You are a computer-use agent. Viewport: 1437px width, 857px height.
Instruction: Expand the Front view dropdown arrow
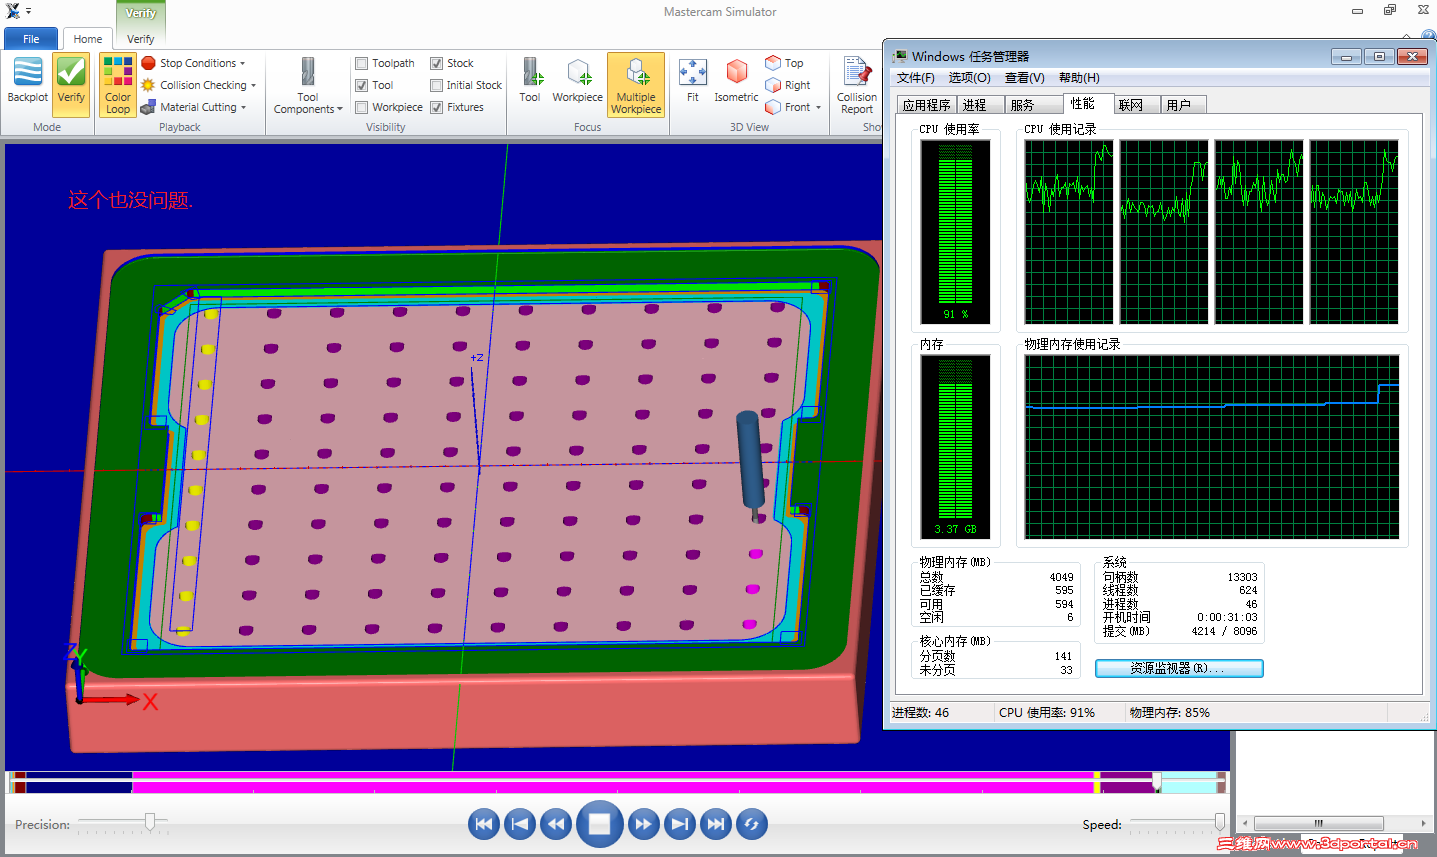pos(818,107)
